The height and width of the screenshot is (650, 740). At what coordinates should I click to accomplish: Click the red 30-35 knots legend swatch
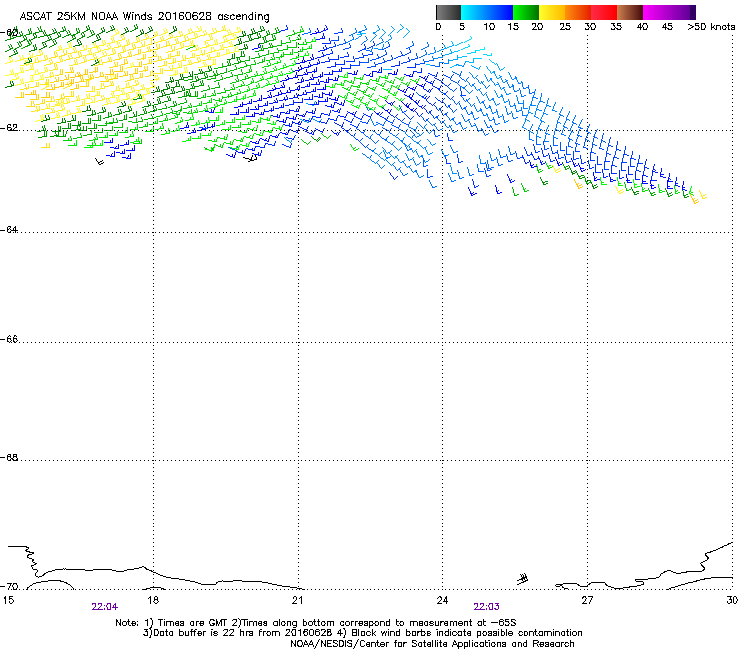pos(604,12)
